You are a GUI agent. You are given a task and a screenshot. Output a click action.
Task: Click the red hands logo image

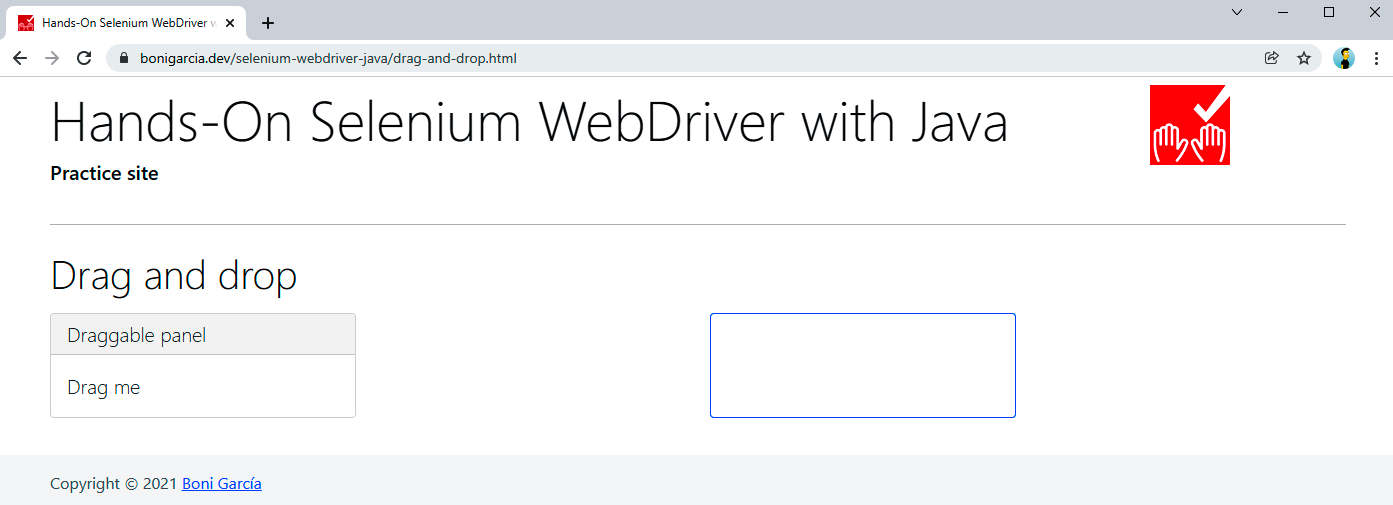(x=1189, y=125)
